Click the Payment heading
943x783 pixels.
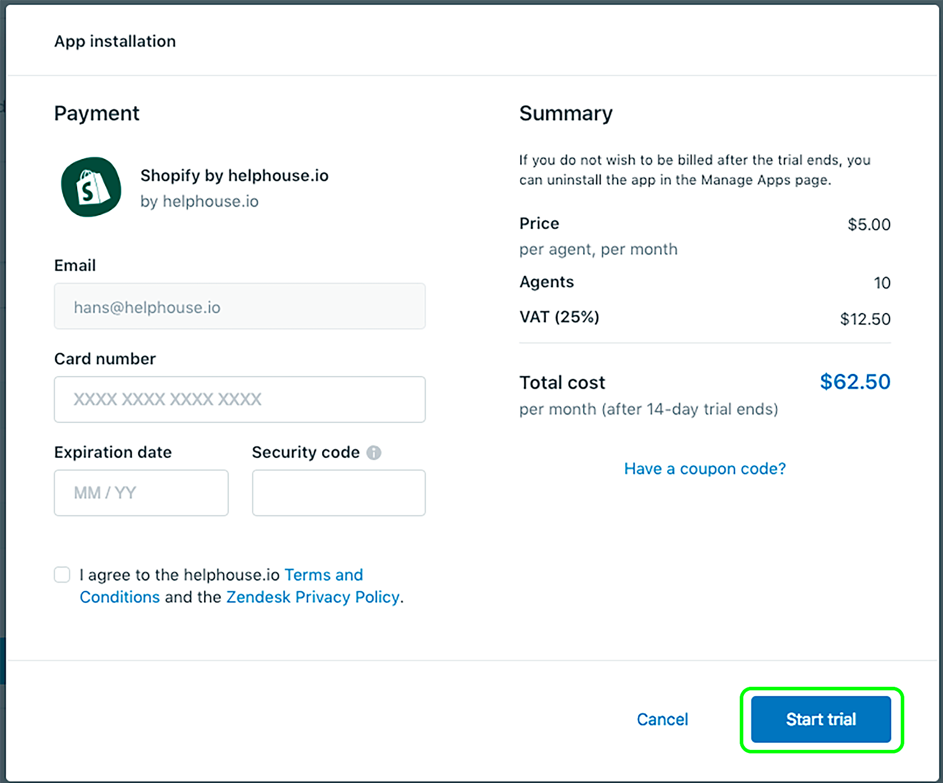[97, 113]
